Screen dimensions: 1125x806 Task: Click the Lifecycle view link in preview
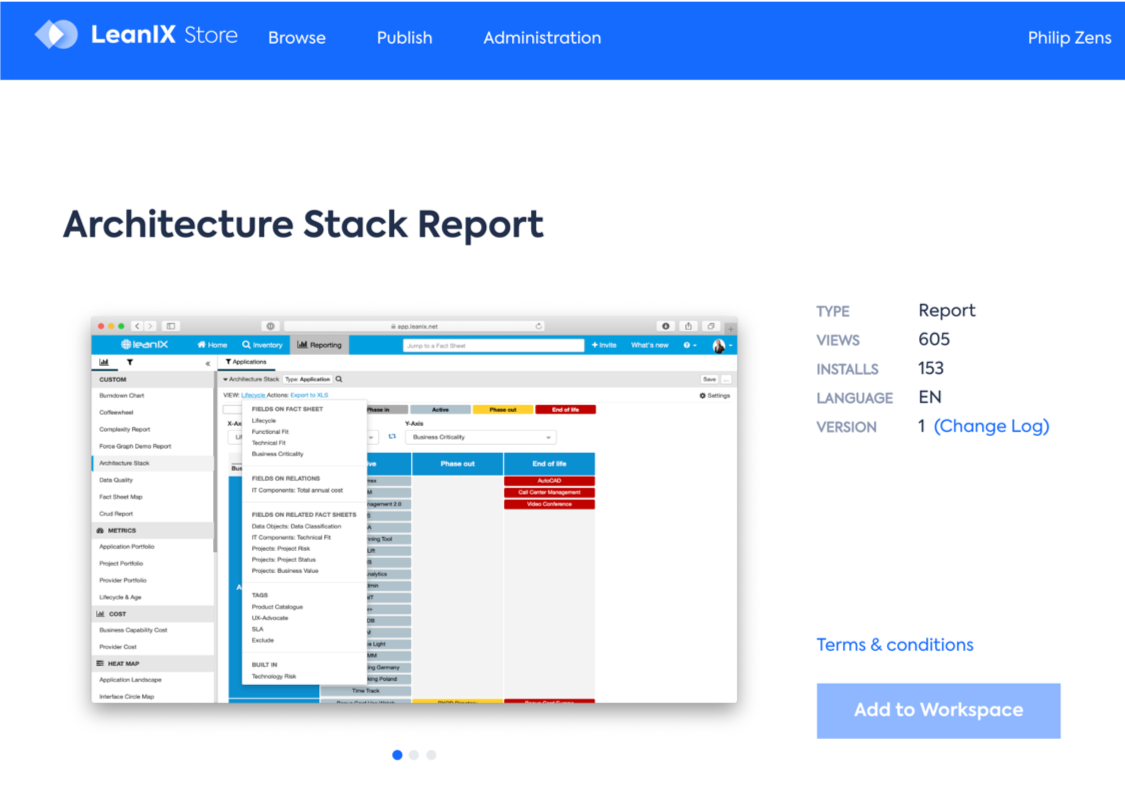pos(253,395)
